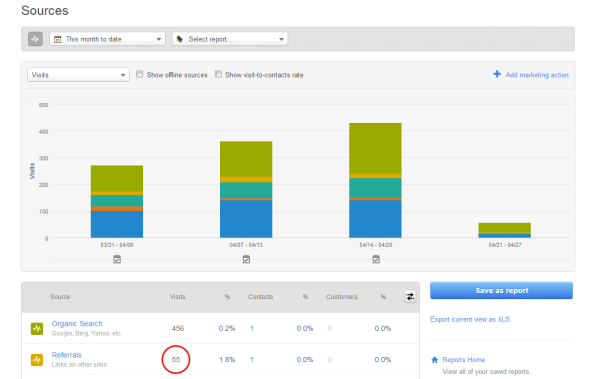Click the x-axis label '04/21 - 04/27'
This screenshot has width=600, height=379.
coord(505,245)
